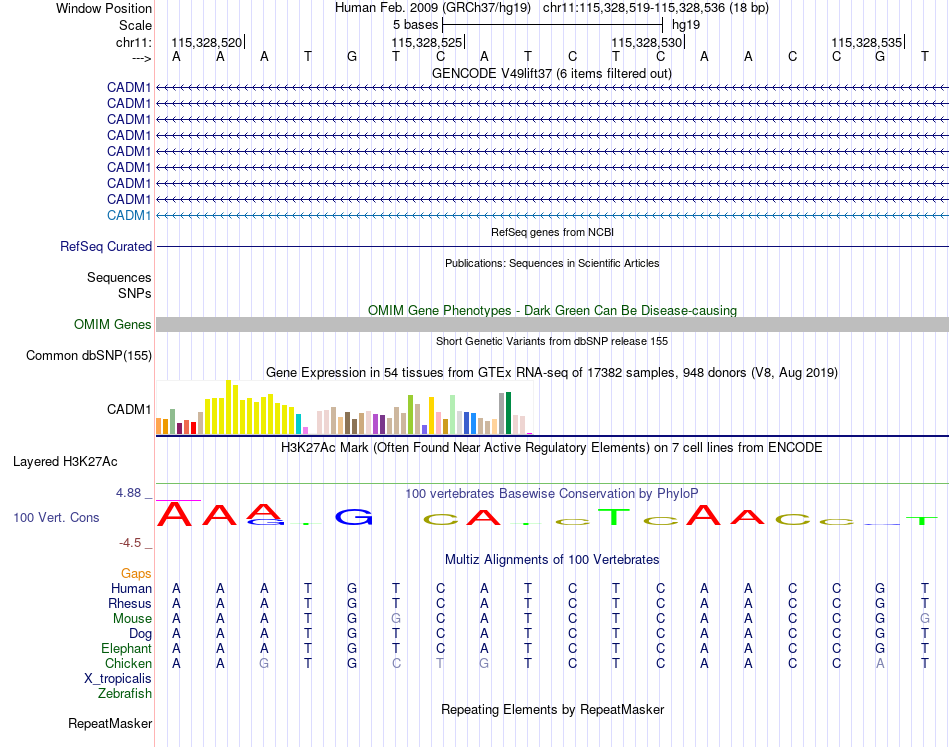Click the RefSeq Curated track label
Image resolution: width=950 pixels, height=747 pixels.
(106, 247)
